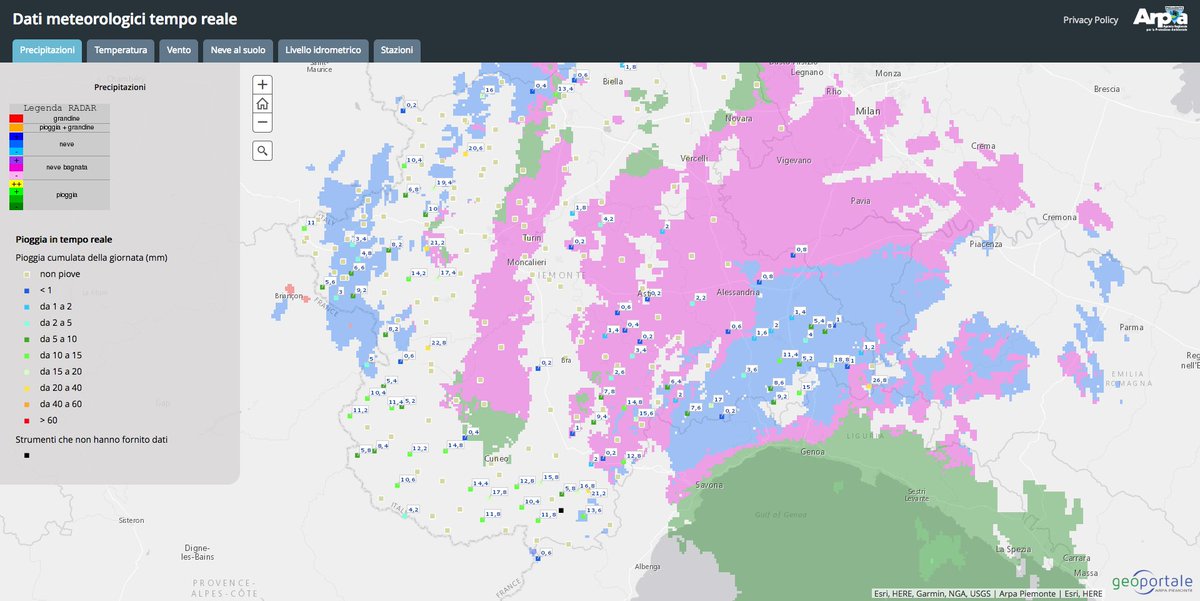Click the 'Dati meteorologici tempo reale' title
Image resolution: width=1200 pixels, height=601 pixels.
coord(124,19)
